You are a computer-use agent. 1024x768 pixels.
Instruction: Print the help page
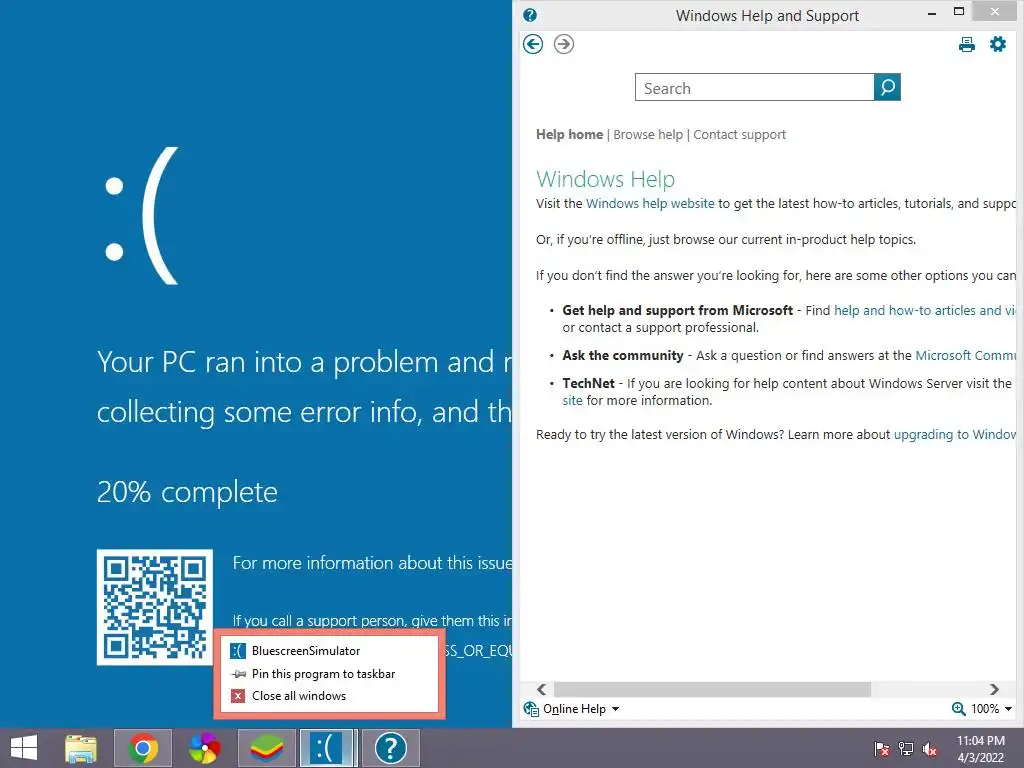click(967, 44)
